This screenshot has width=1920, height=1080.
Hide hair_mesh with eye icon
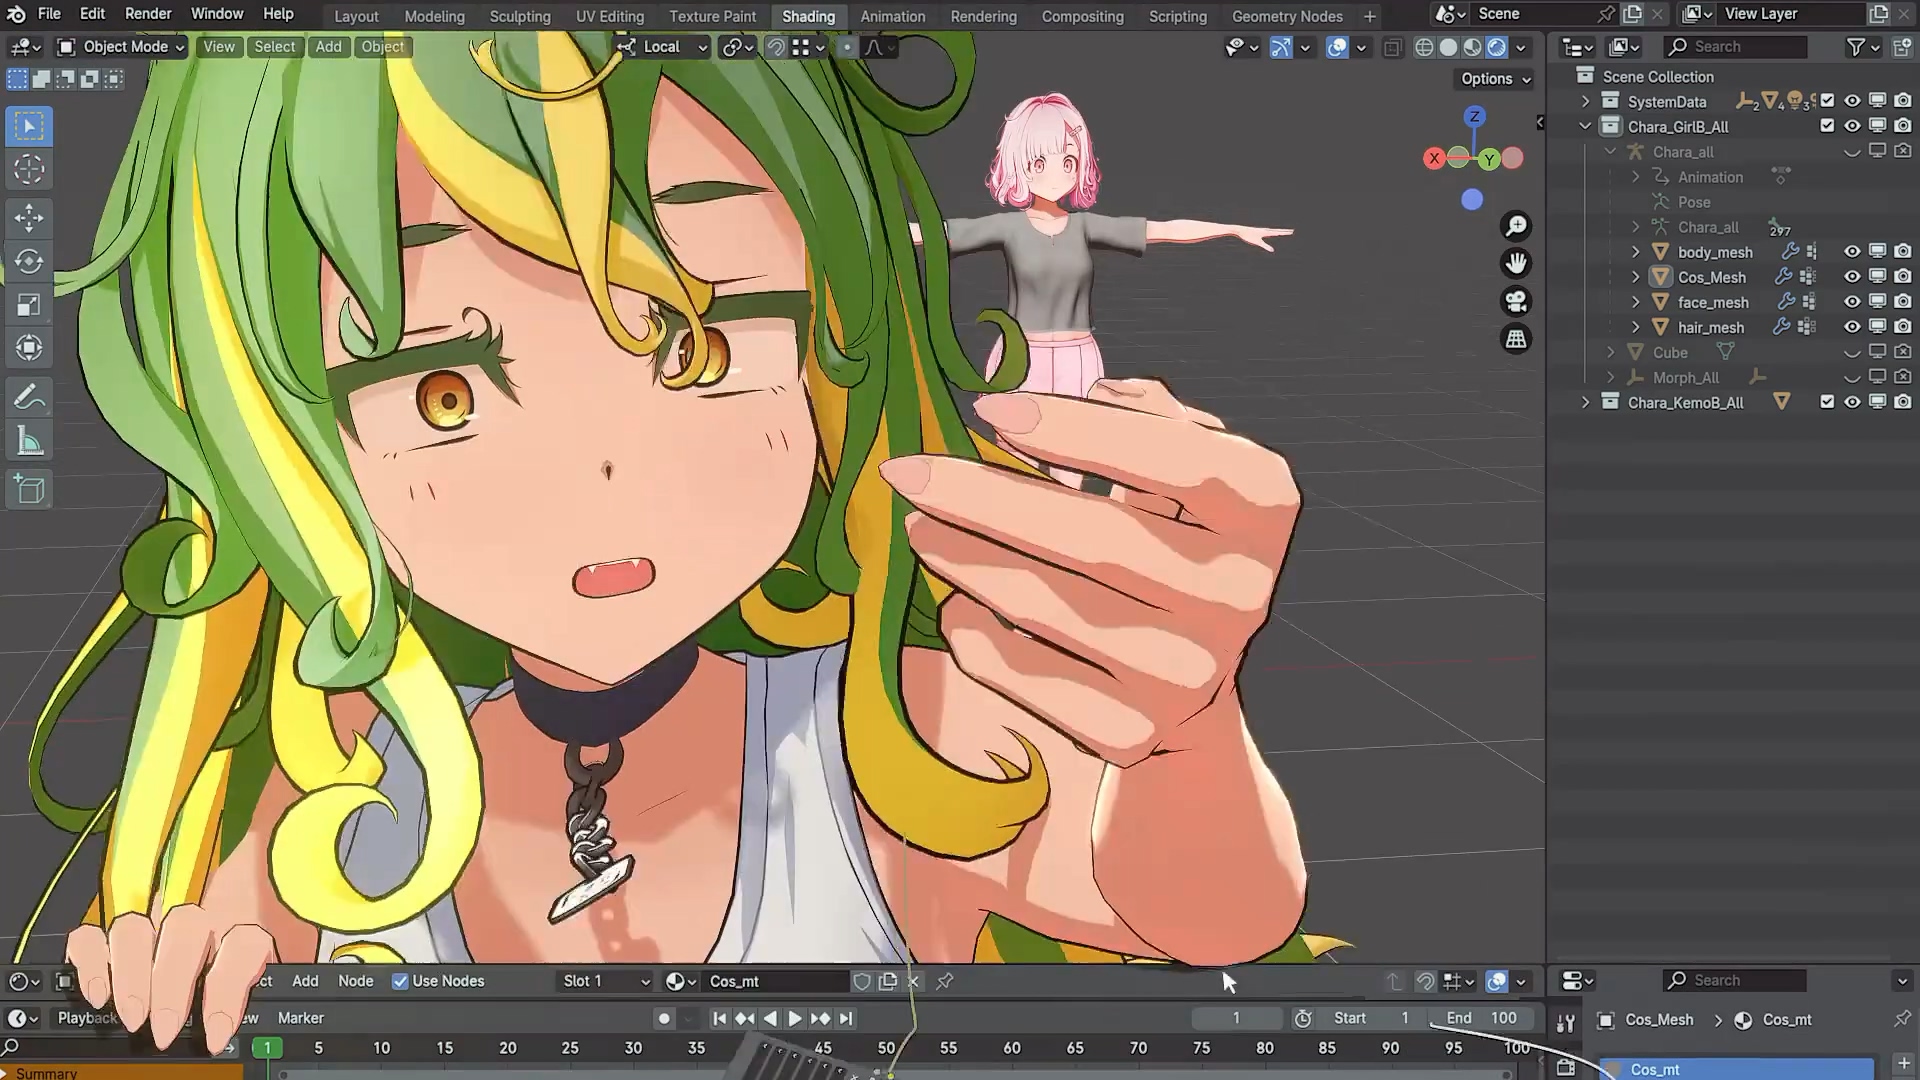(x=1852, y=327)
